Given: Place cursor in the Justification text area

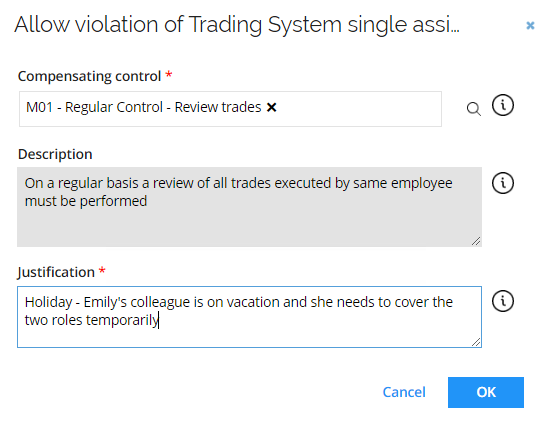Looking at the screenshot, I should point(249,317).
